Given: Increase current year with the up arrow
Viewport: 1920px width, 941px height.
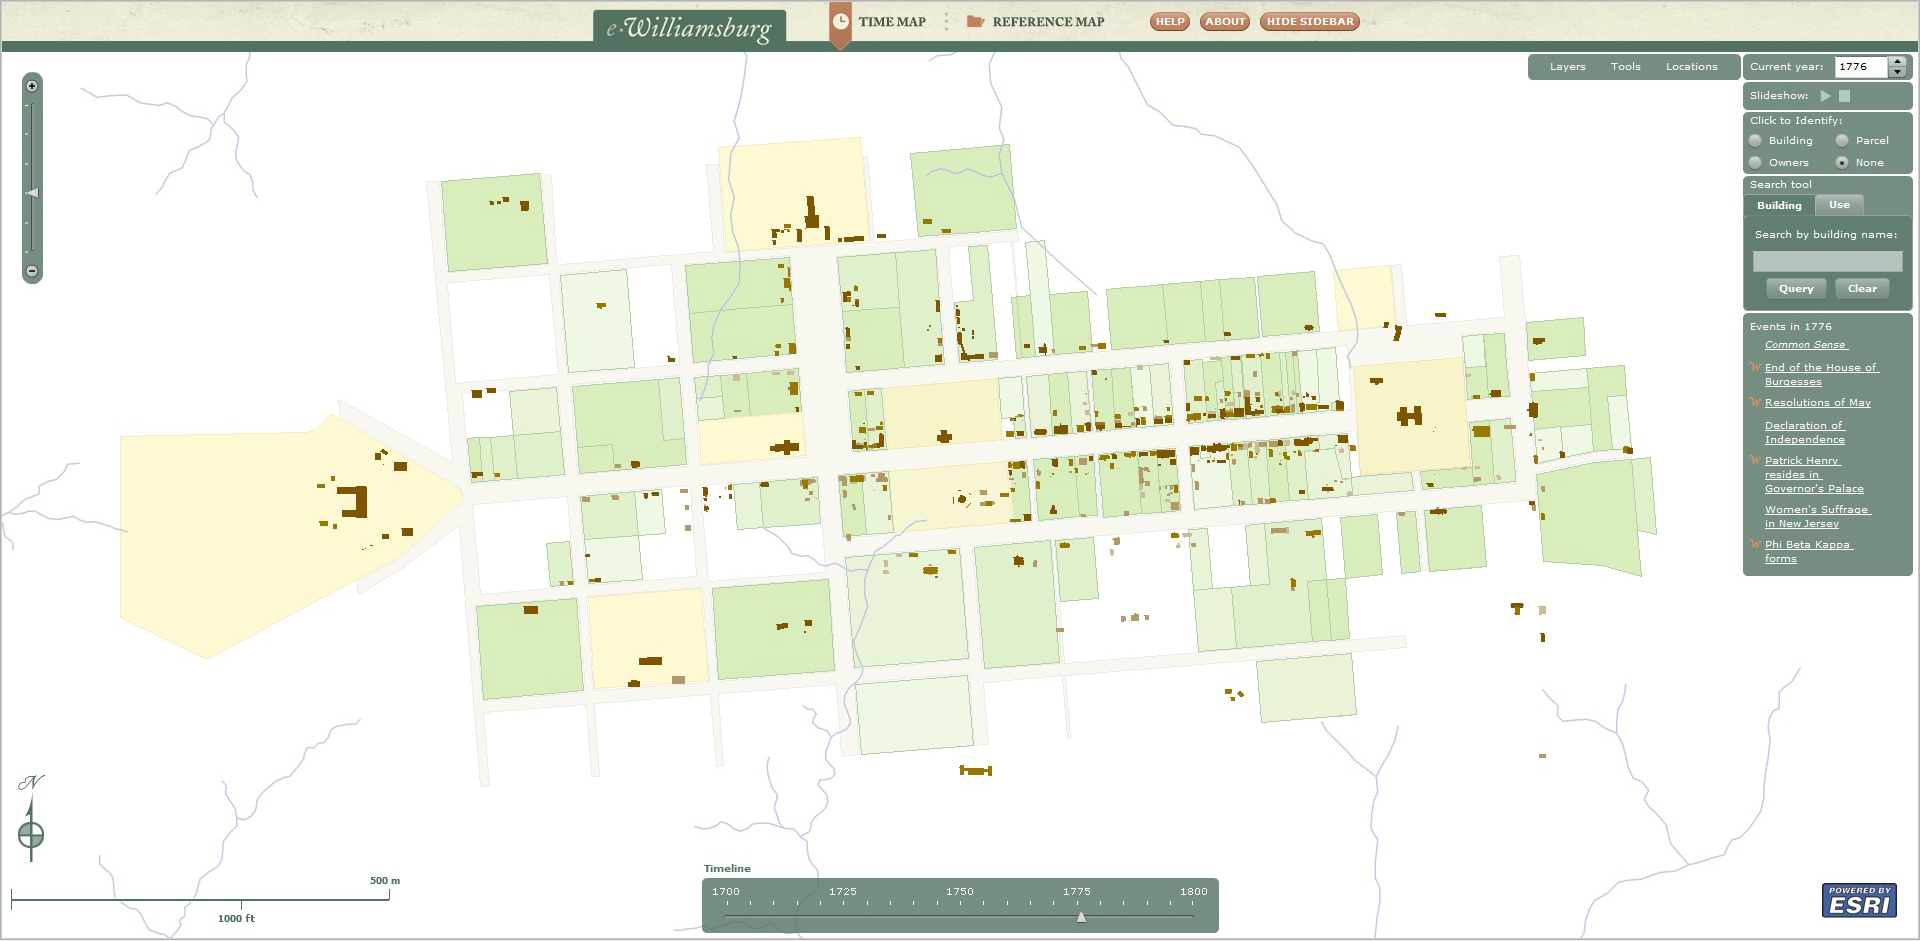Looking at the screenshot, I should (1897, 62).
